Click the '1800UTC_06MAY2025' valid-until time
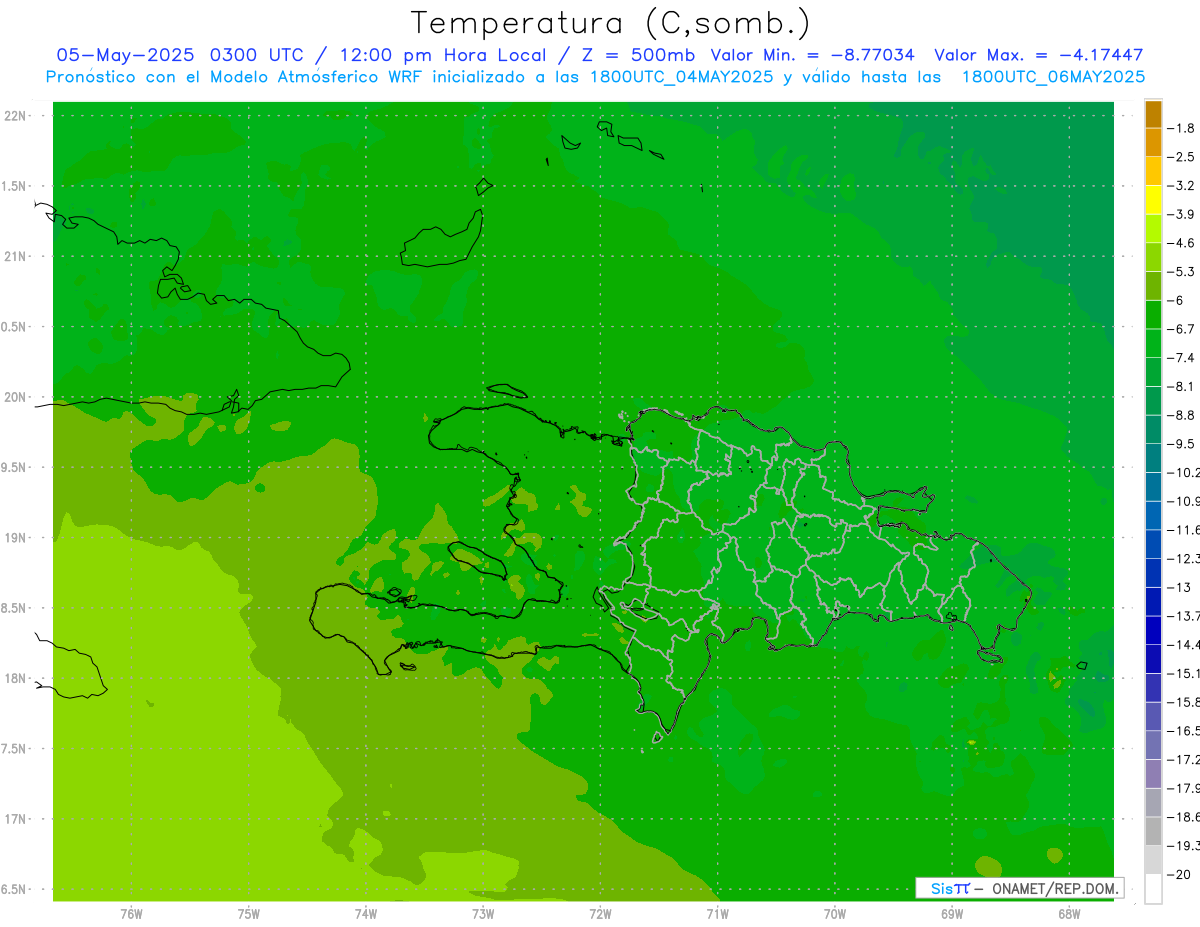 click(x=1053, y=77)
